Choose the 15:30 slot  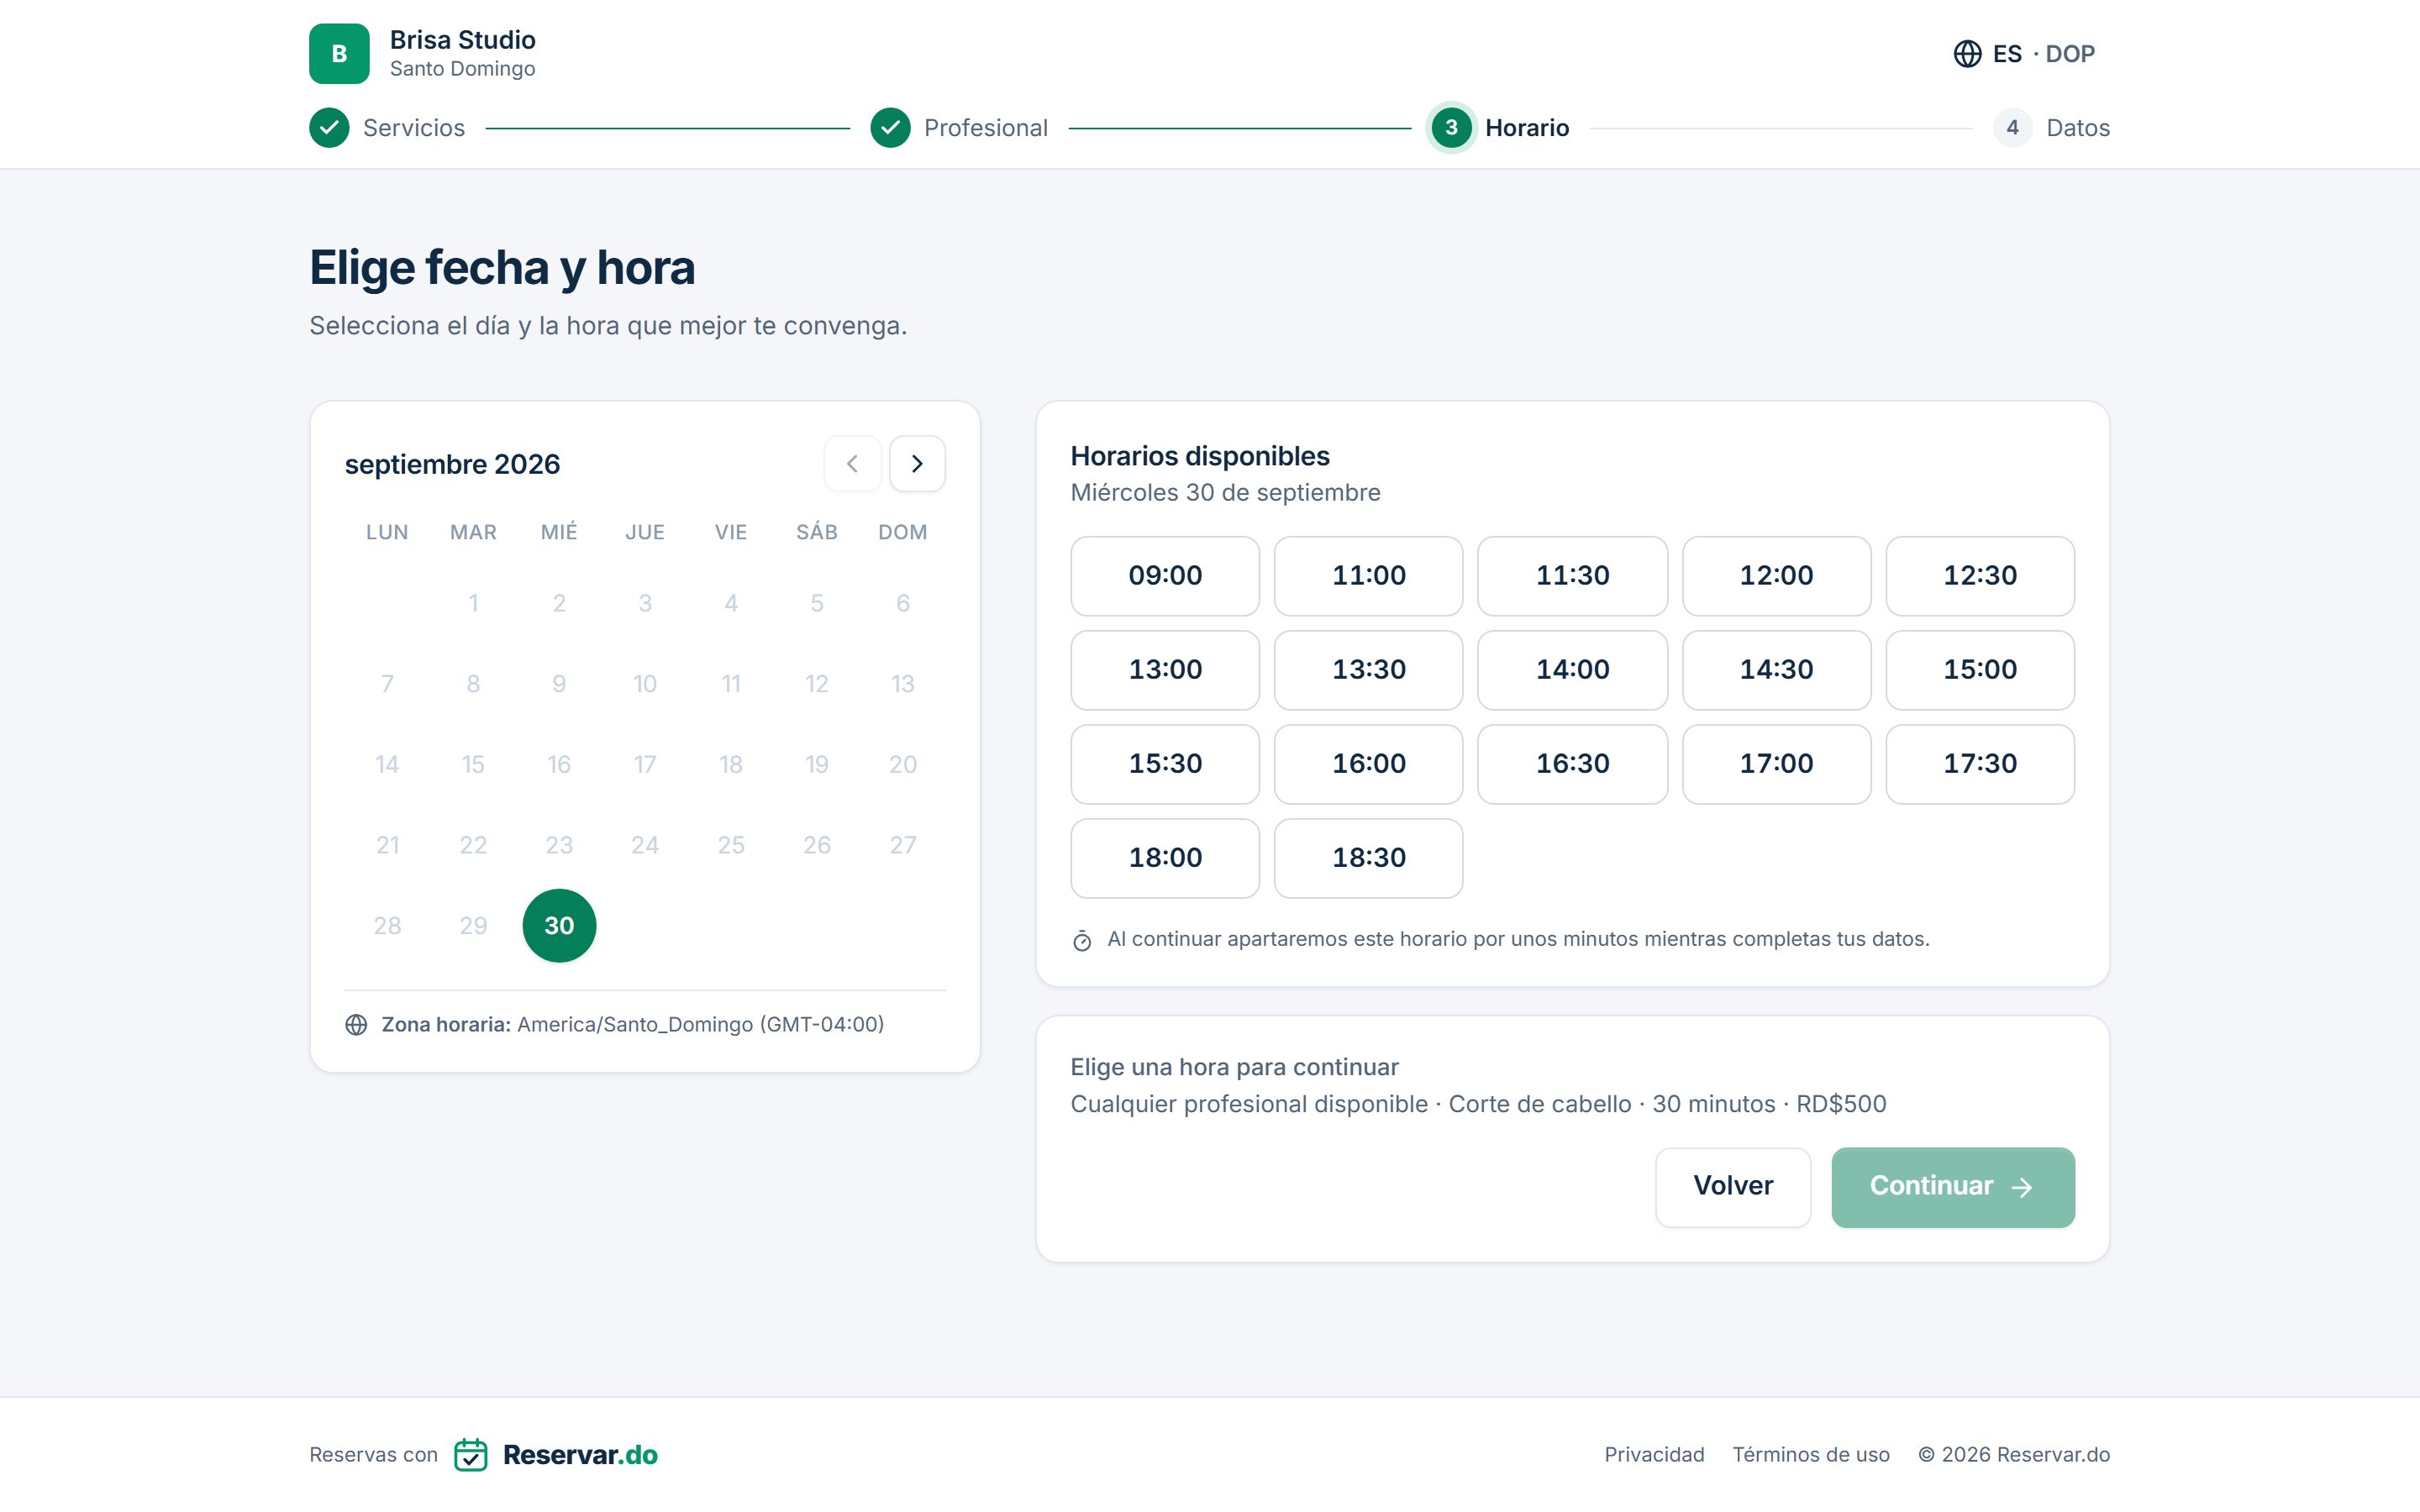click(x=1165, y=764)
